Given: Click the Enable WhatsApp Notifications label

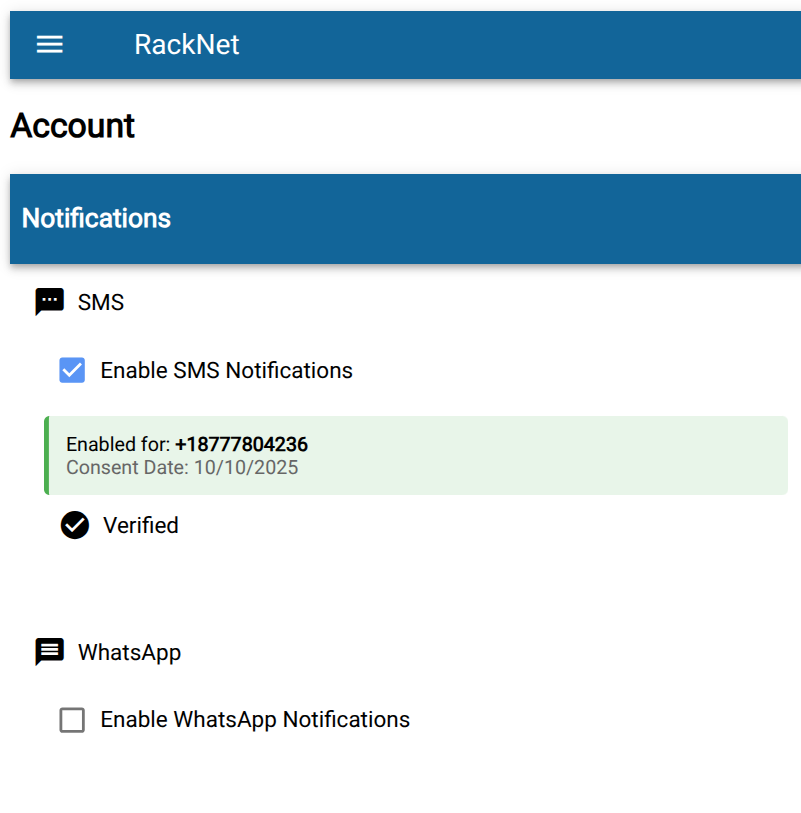Looking at the screenshot, I should click(255, 720).
